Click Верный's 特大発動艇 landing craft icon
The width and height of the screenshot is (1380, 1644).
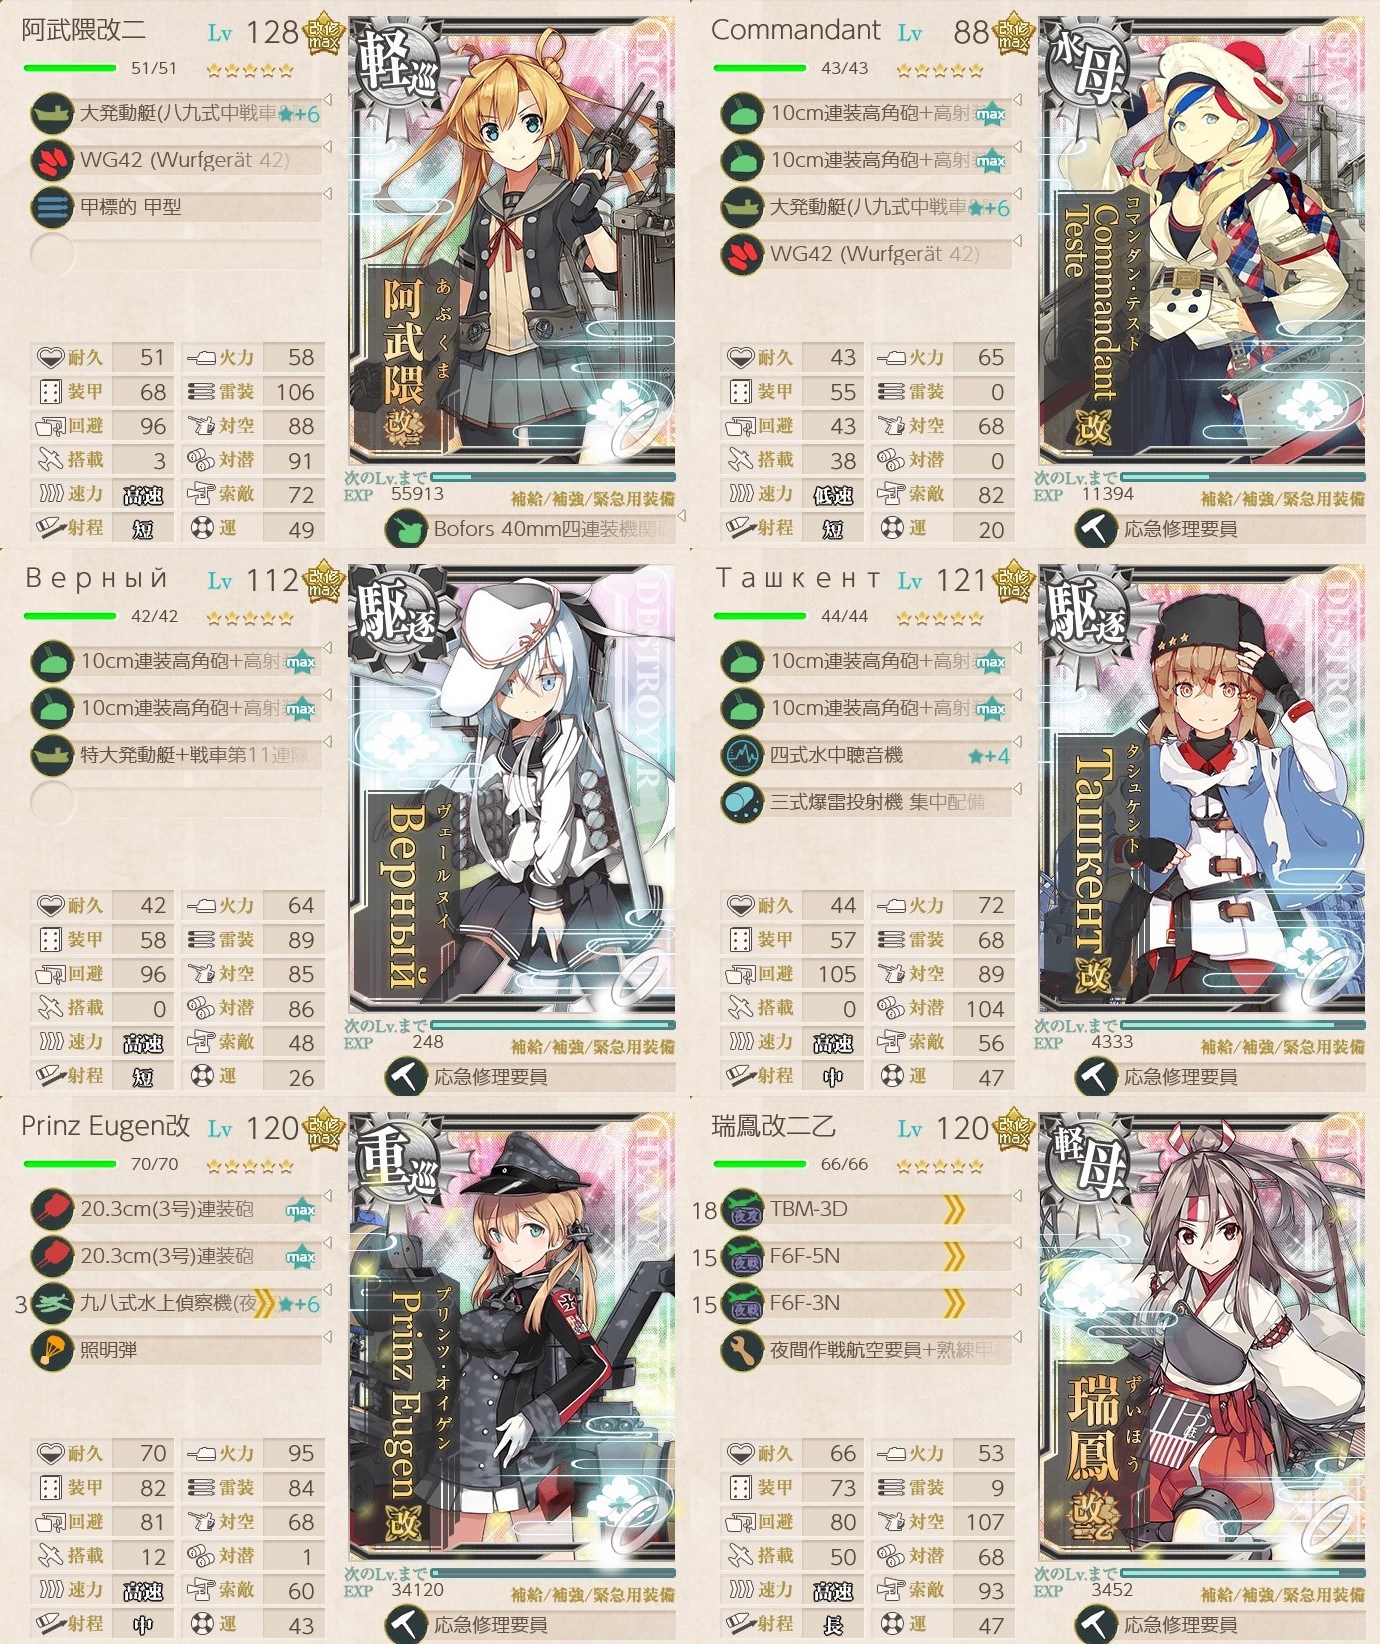(52, 755)
